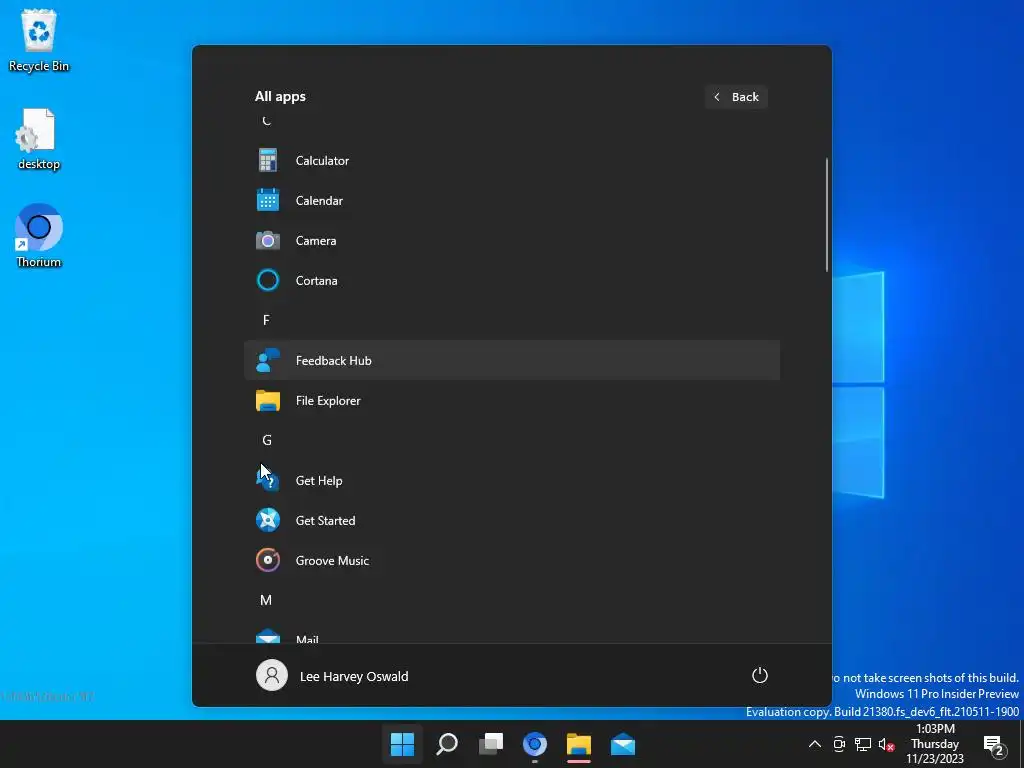Click the Calendar label text
Screen dimensions: 1024x768
pyautogui.click(x=319, y=200)
